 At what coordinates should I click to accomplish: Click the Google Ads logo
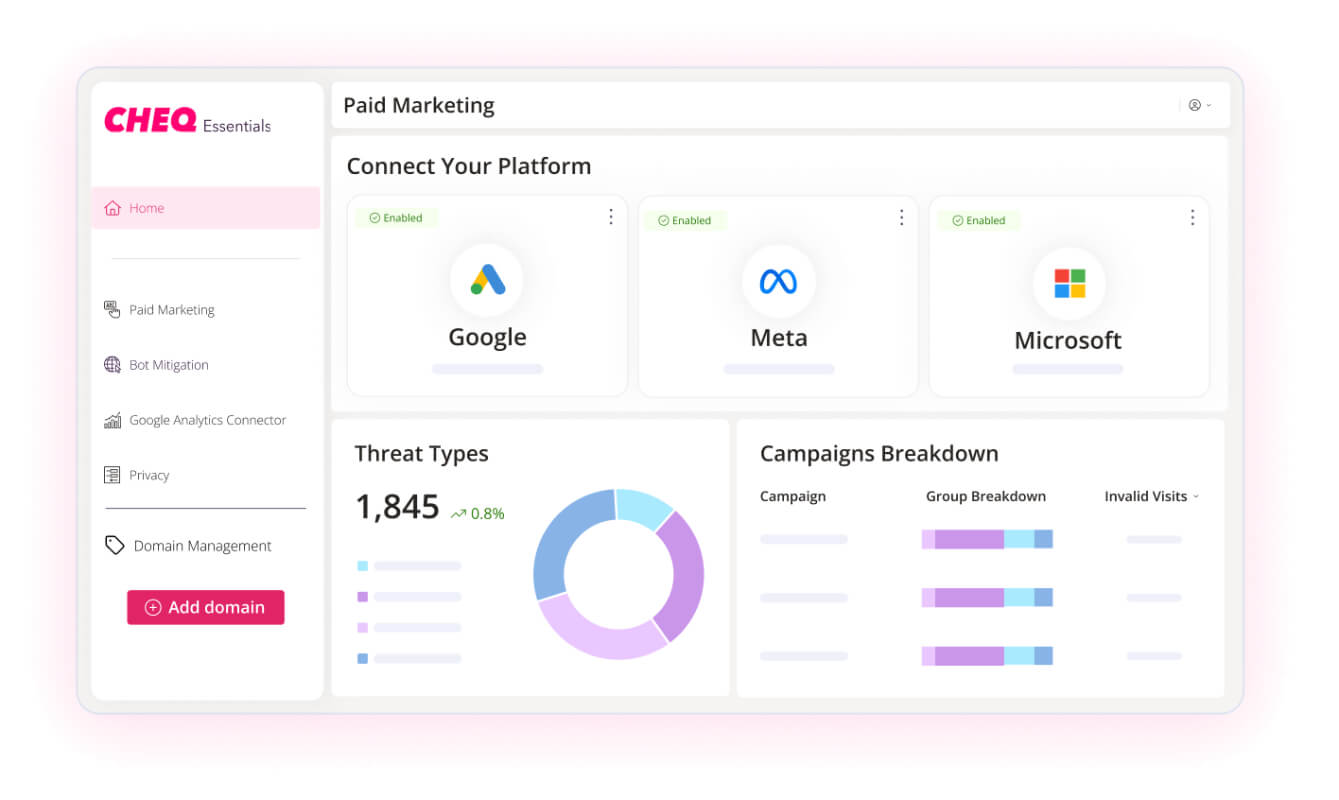coord(487,280)
